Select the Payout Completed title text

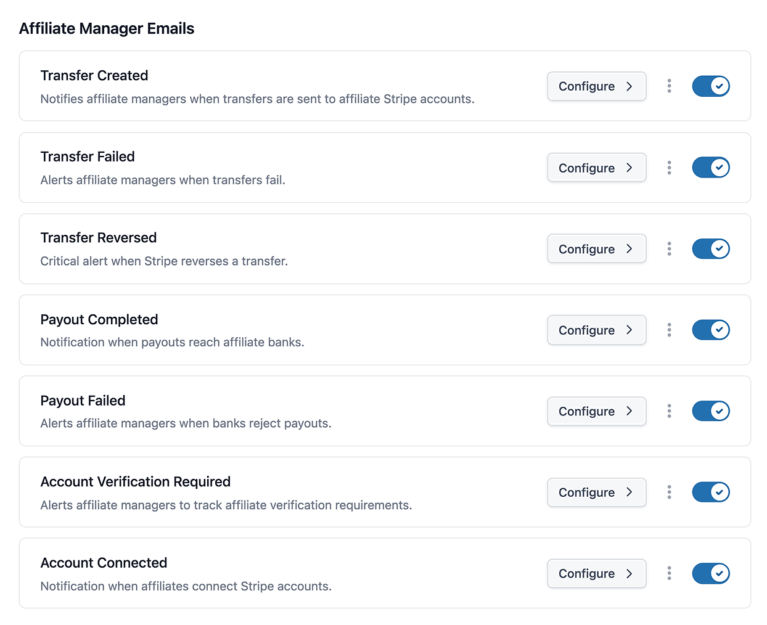(x=99, y=319)
